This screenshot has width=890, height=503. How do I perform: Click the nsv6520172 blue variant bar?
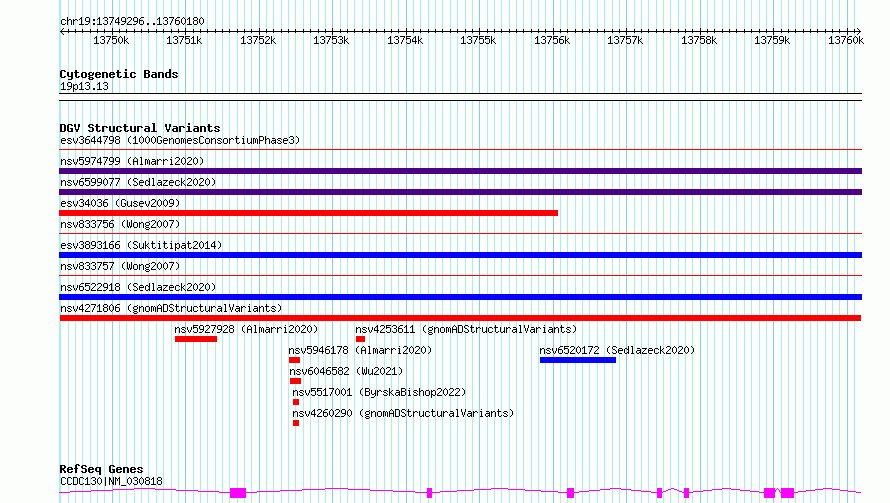click(578, 360)
